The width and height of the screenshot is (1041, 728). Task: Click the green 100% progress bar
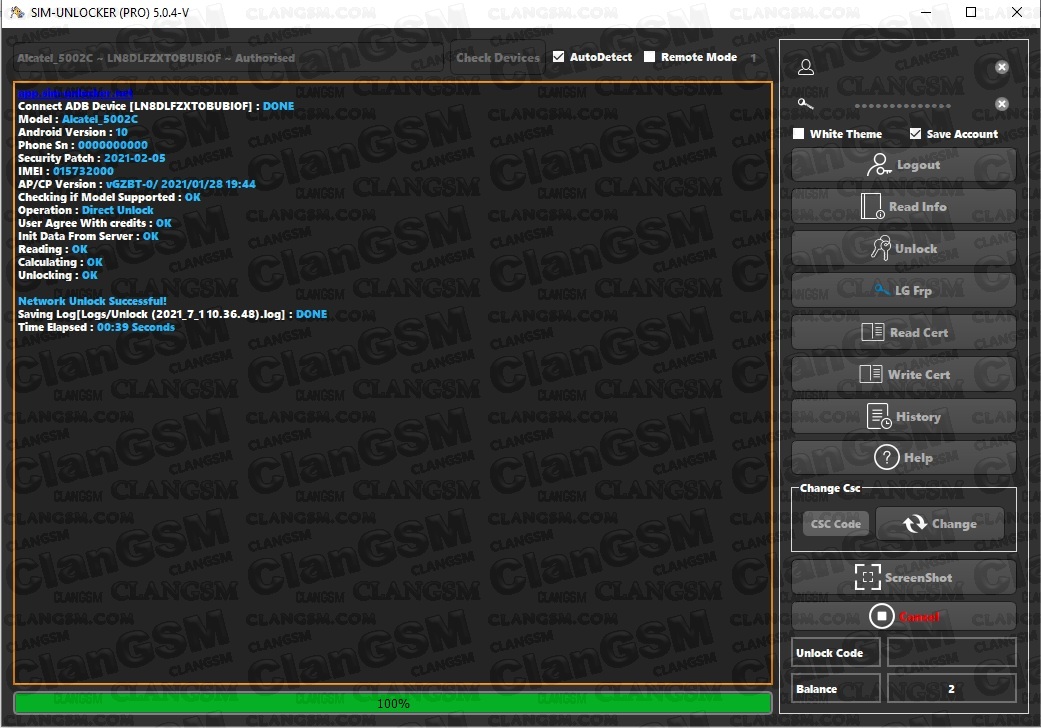coord(392,703)
